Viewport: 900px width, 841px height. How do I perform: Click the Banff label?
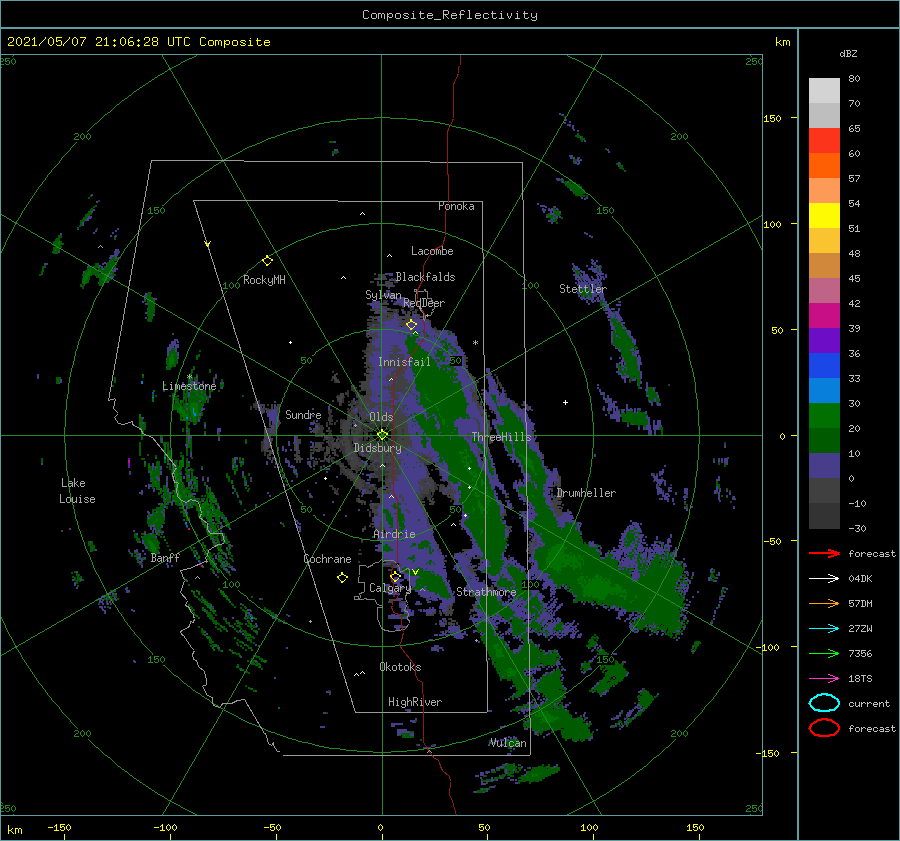165,557
